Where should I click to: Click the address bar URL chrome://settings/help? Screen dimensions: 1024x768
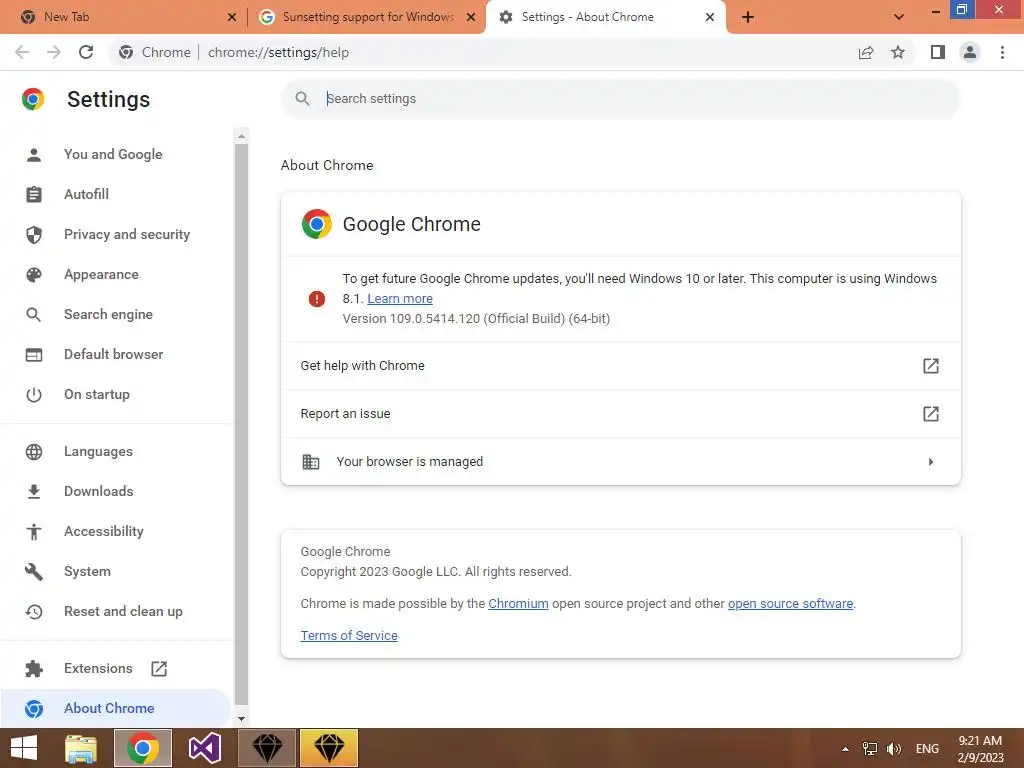[x=278, y=52]
